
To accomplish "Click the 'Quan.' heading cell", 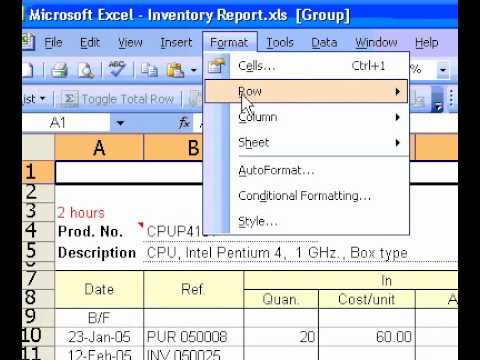I will 281,299.
